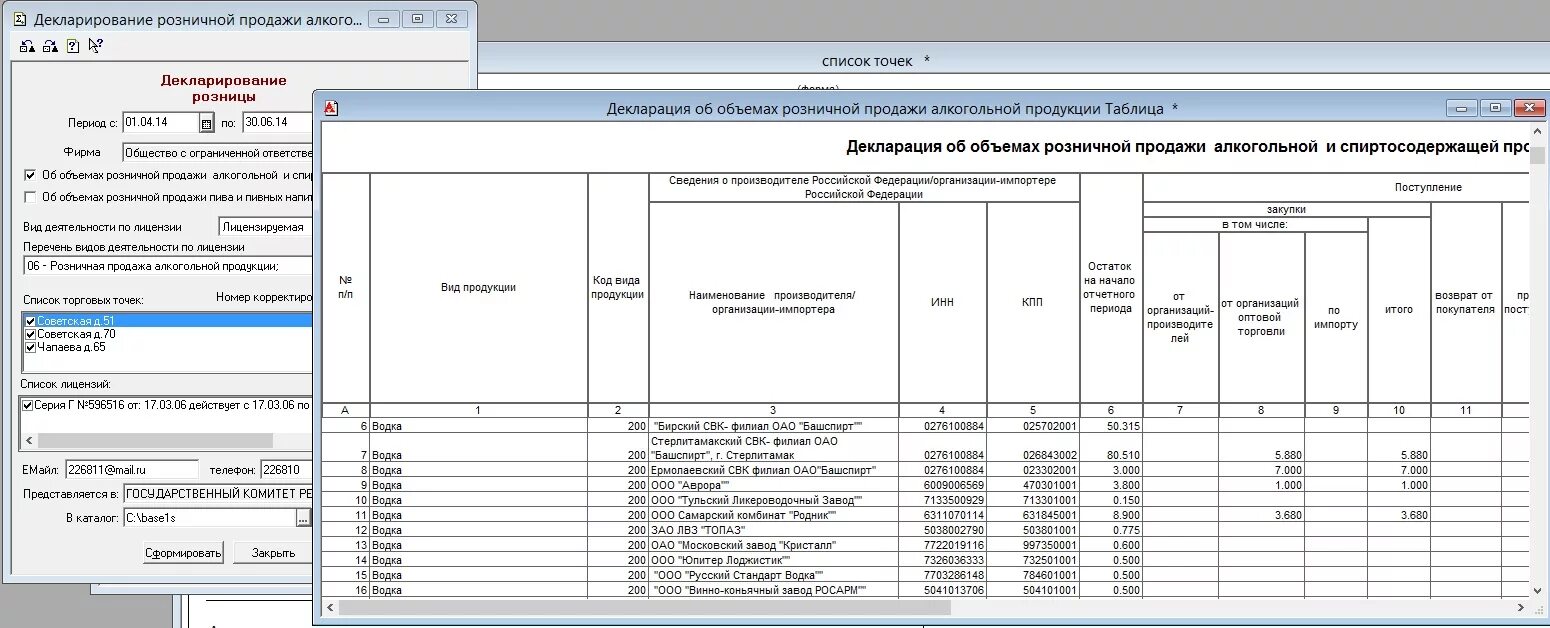Click КПП cell 025702001
Screen dimensions: 1550x628
tap(1033, 426)
